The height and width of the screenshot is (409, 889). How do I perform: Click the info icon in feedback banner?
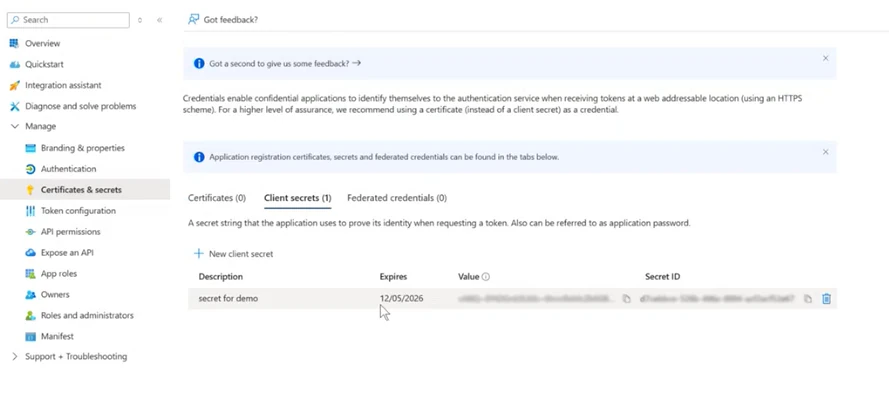[x=199, y=64]
